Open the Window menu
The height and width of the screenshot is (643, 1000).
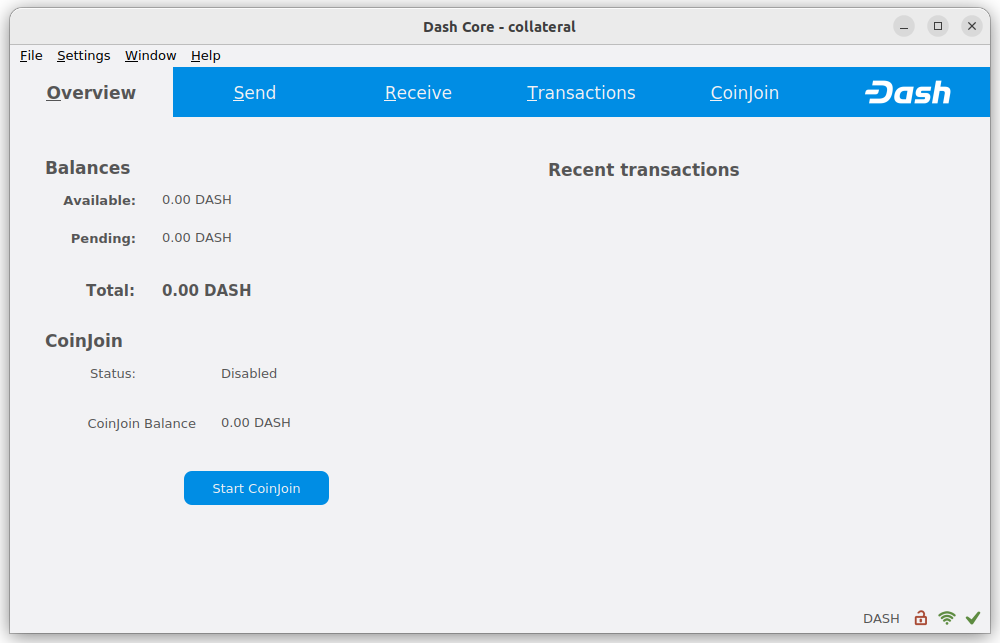pyautogui.click(x=150, y=56)
